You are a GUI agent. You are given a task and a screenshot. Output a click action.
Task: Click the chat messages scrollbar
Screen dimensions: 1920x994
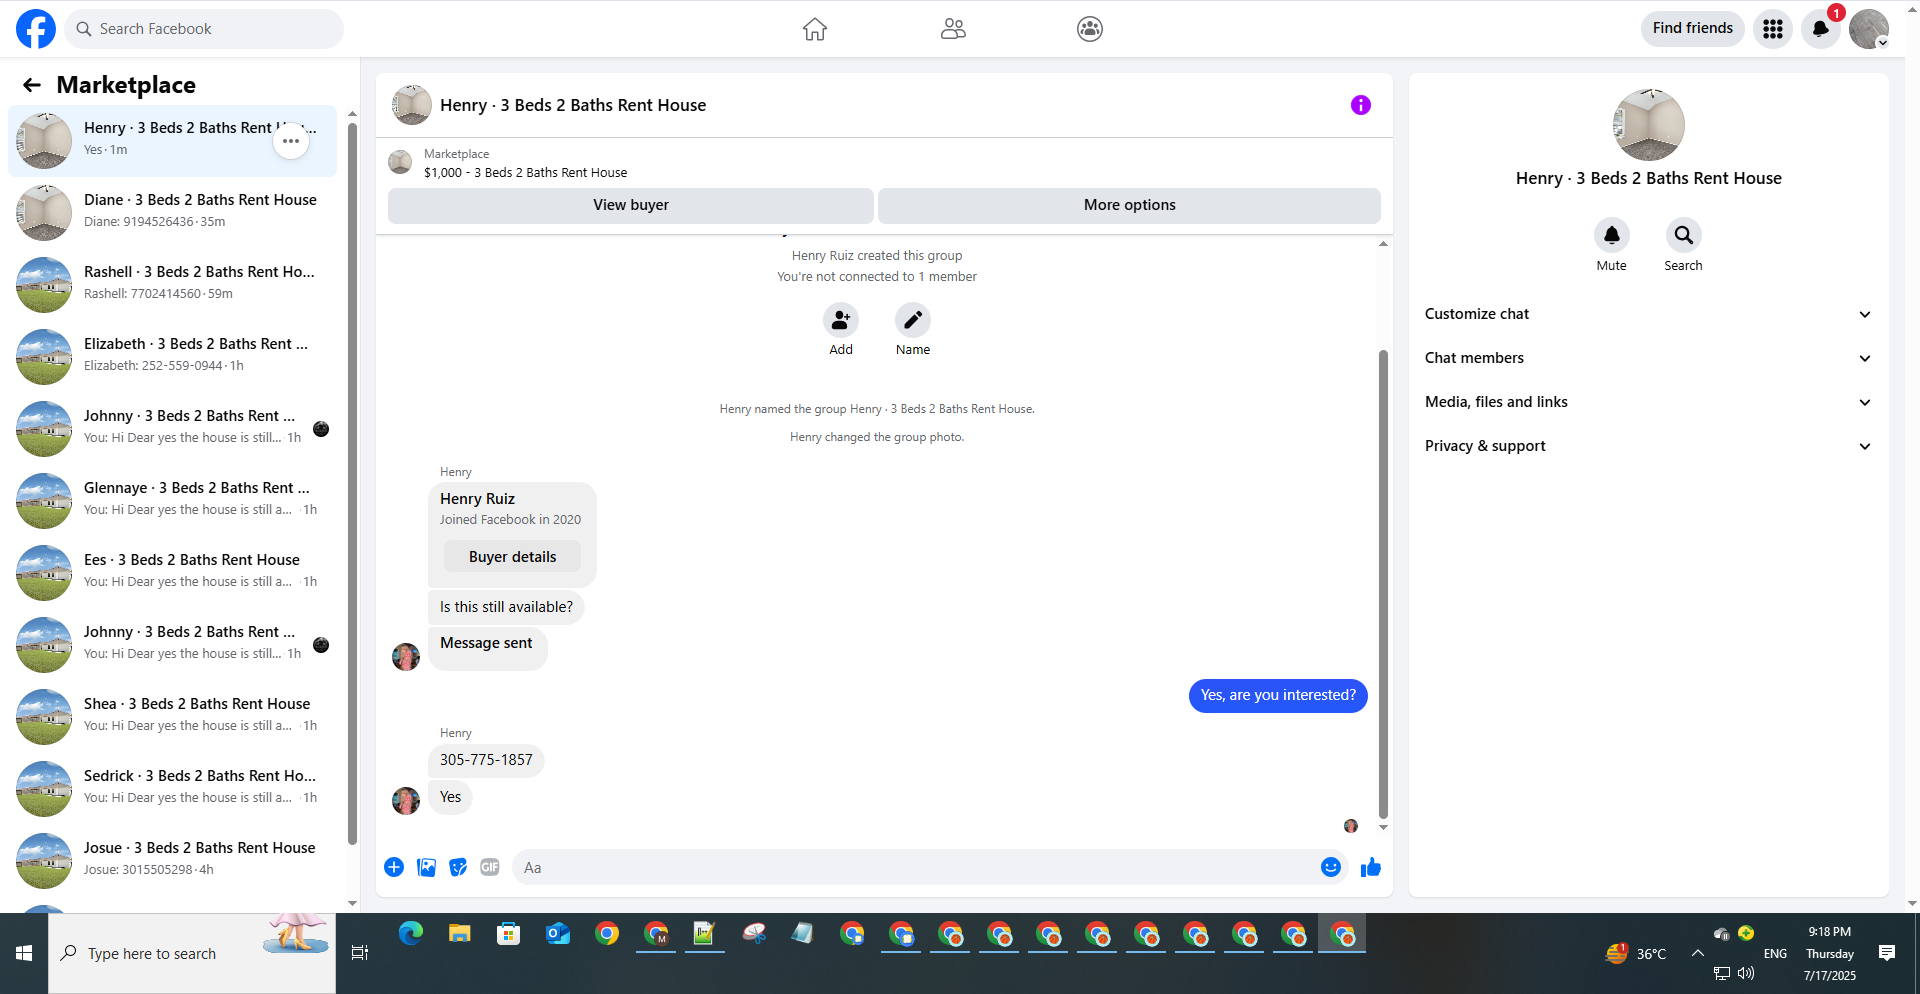click(1383, 584)
